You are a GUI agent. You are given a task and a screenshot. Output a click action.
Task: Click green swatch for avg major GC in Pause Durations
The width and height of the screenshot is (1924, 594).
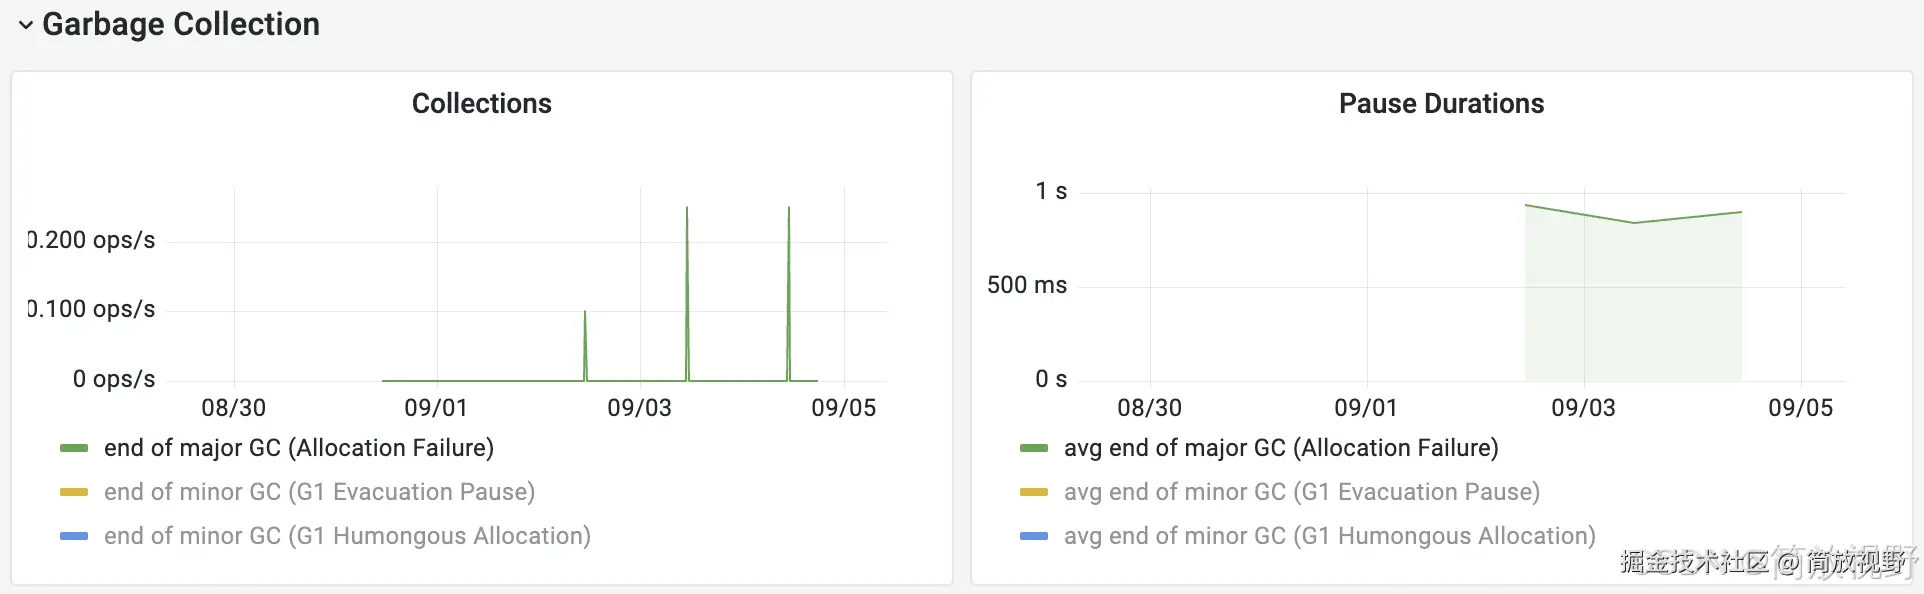(x=1033, y=448)
